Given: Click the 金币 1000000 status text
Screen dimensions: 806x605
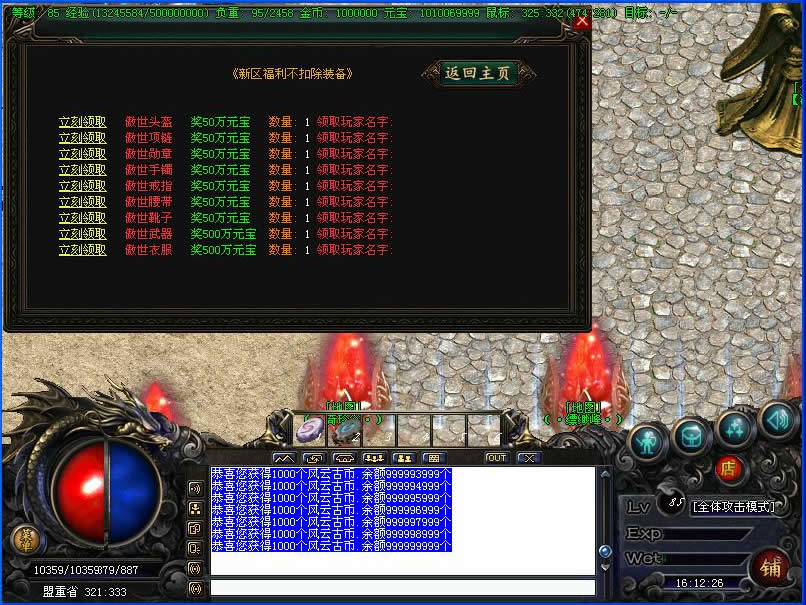Looking at the screenshot, I should click(337, 12).
